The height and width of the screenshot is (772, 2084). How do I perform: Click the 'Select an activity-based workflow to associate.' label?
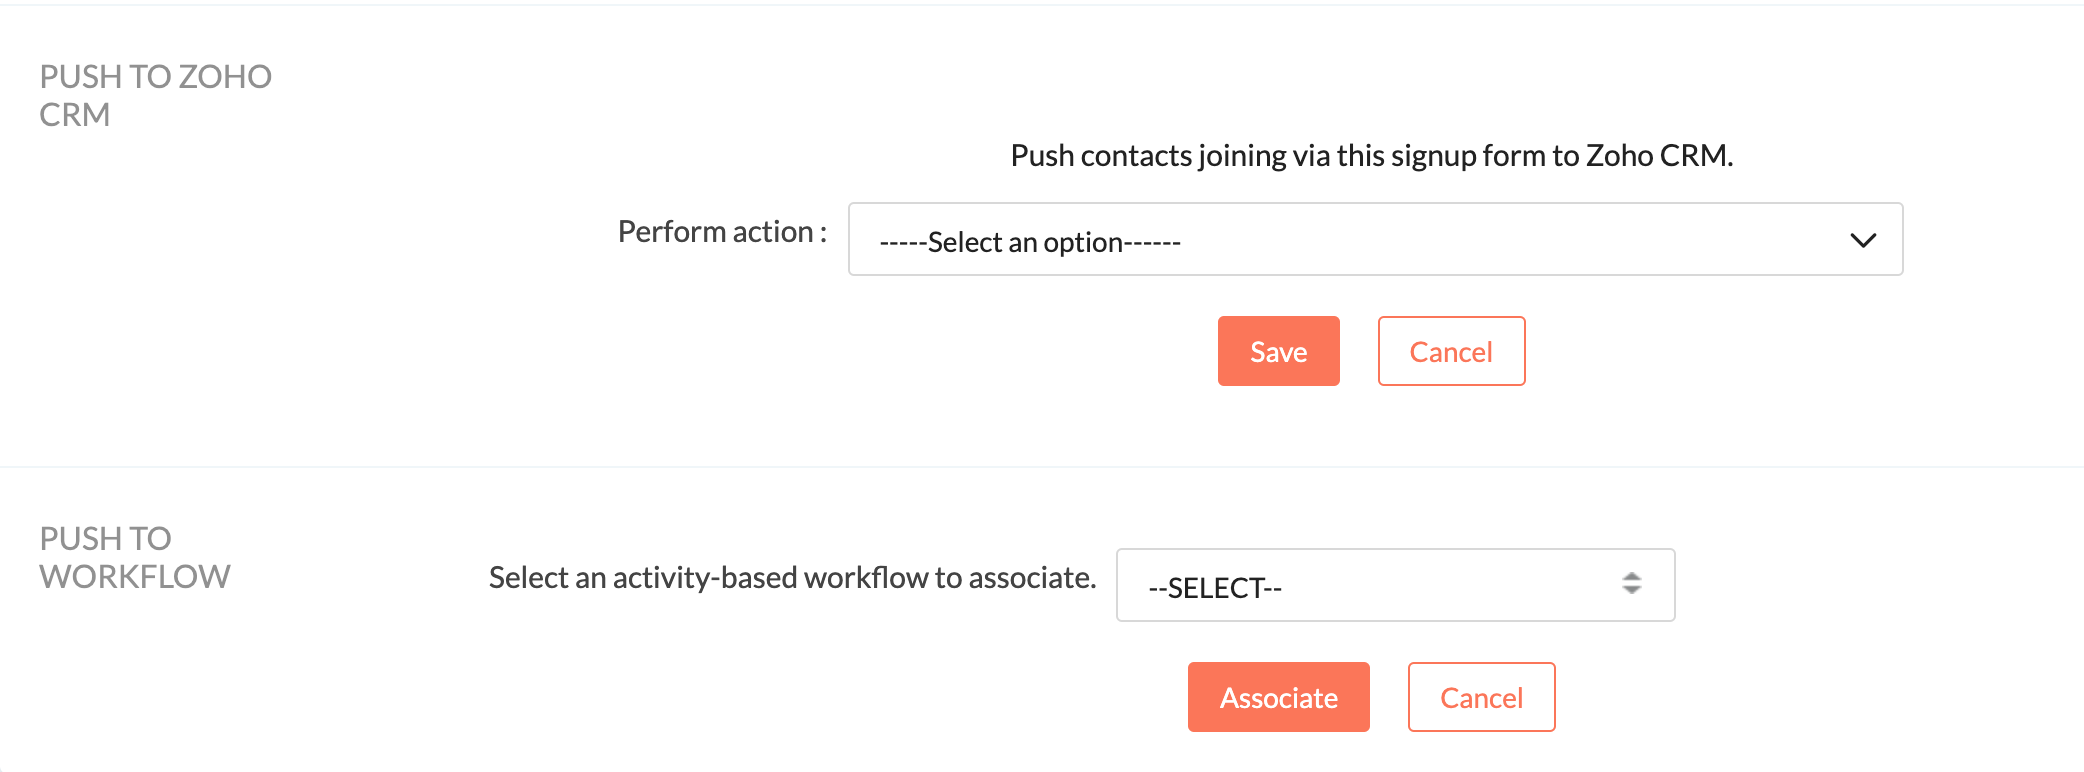click(x=792, y=578)
